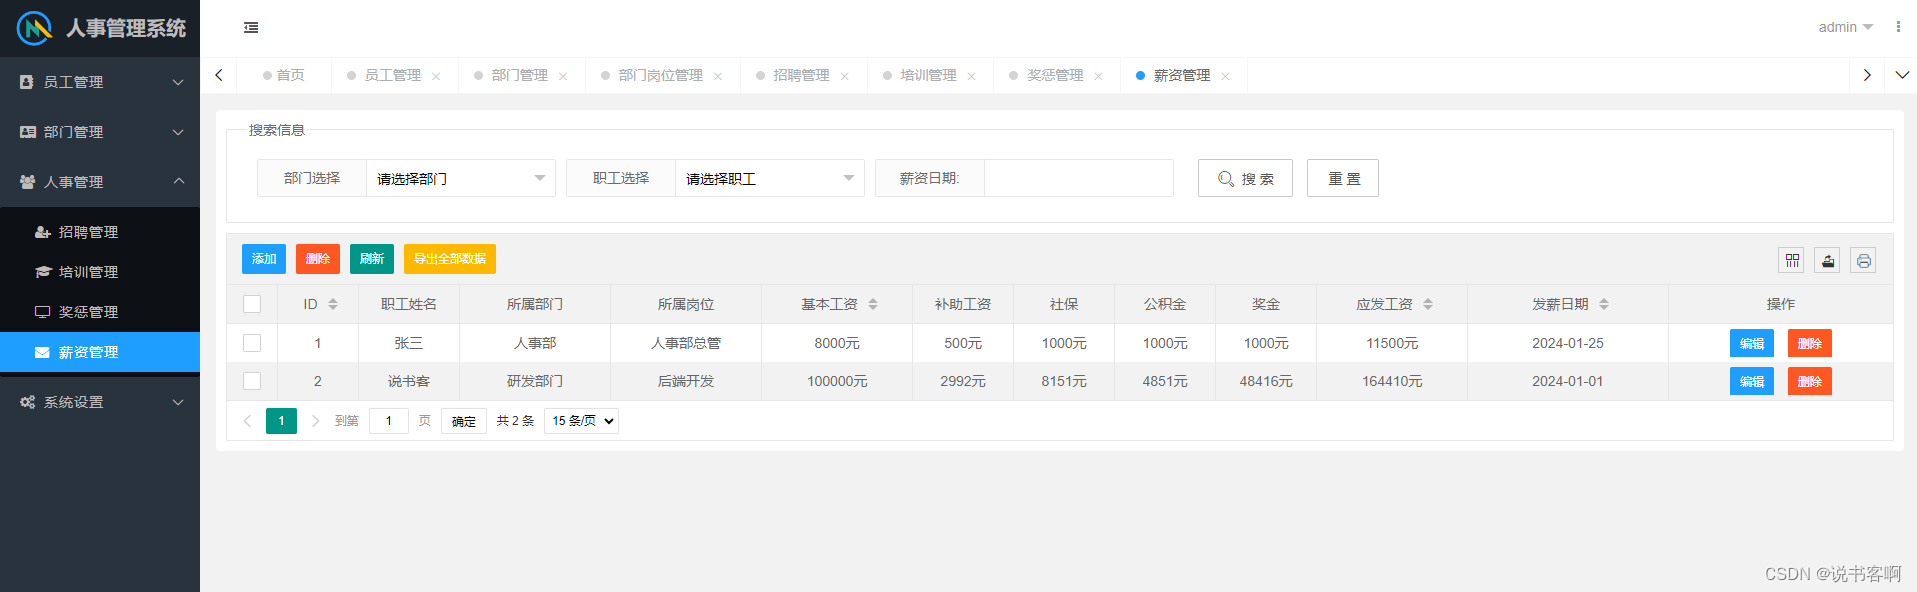Screen dimensions: 1917x592
Task: Sort by ID column arrows
Action: 333,304
